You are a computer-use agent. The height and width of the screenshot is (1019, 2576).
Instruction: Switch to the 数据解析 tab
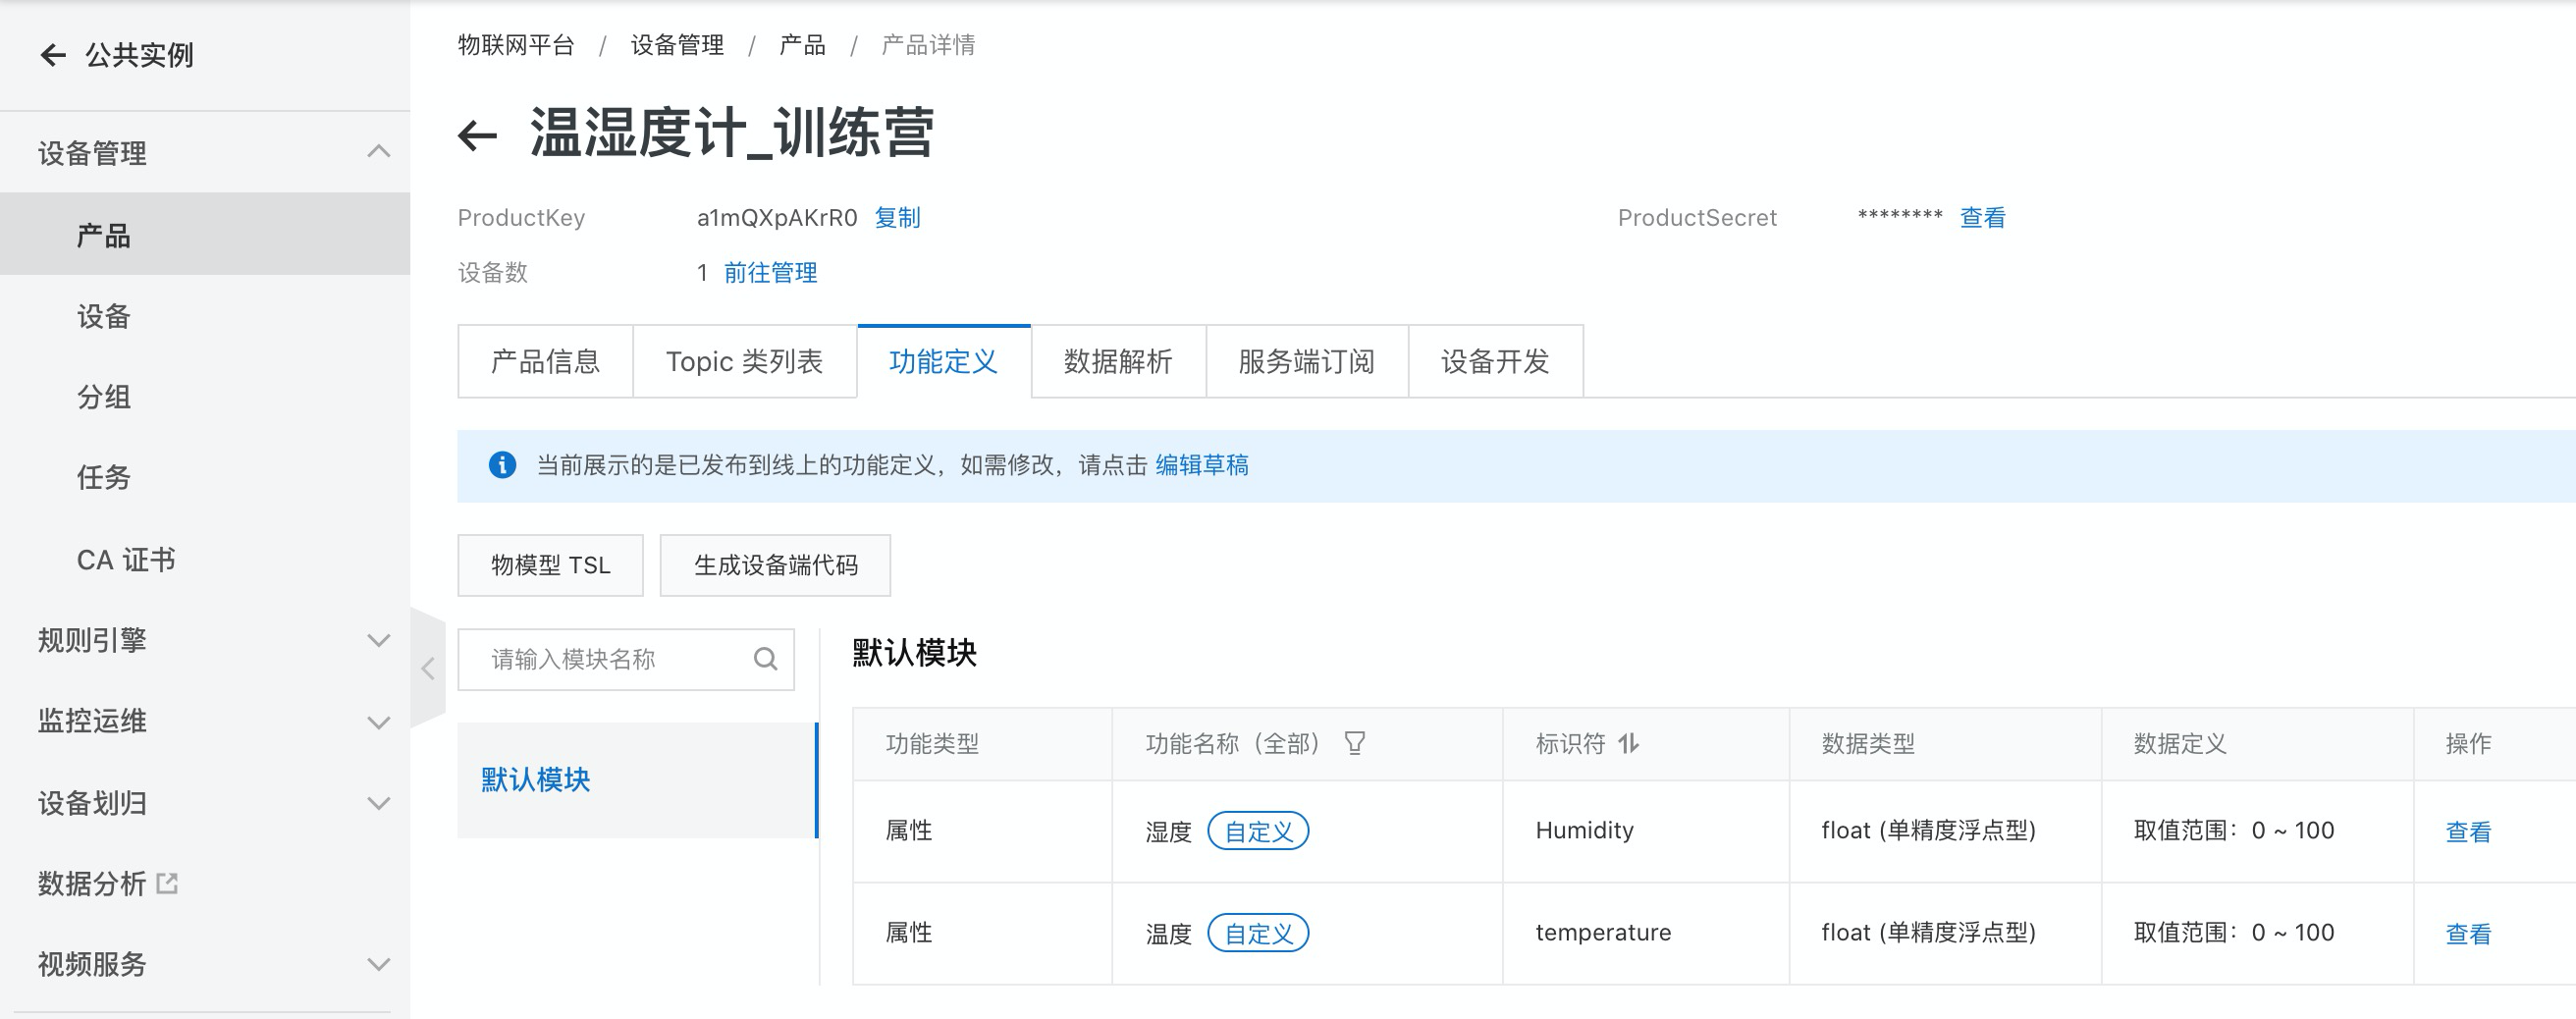(x=1118, y=361)
